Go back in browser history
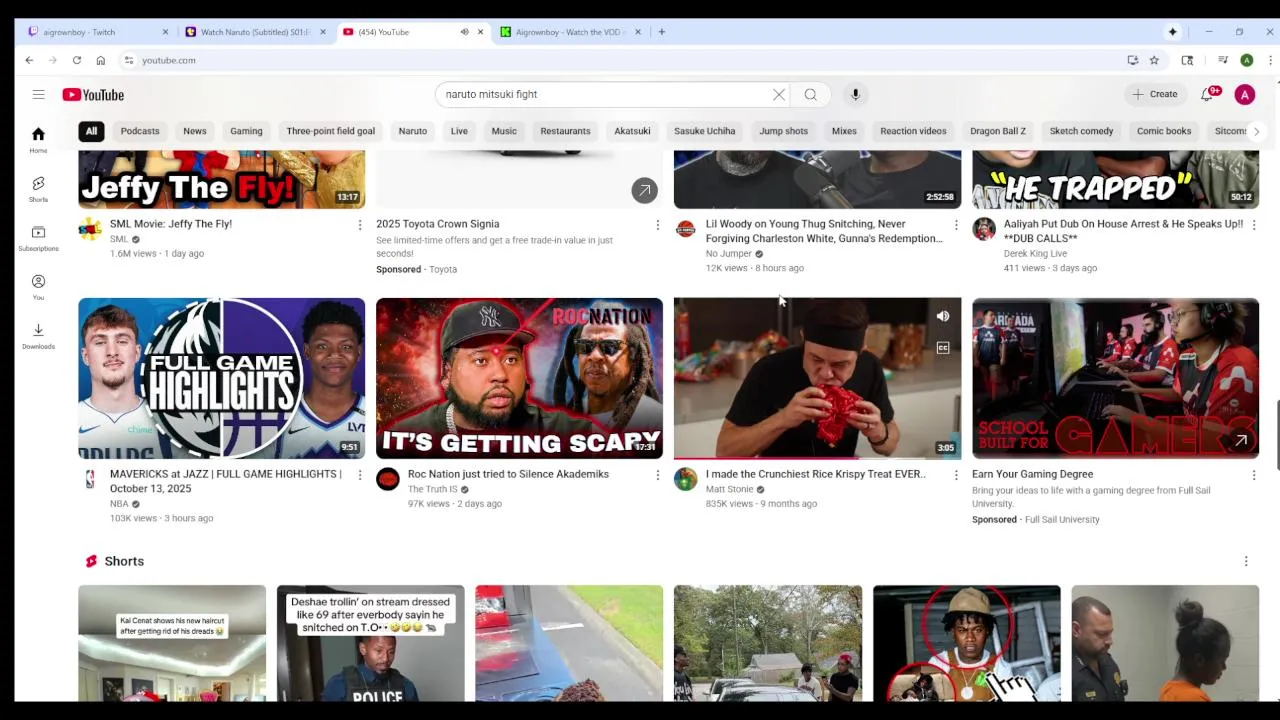 (x=29, y=60)
